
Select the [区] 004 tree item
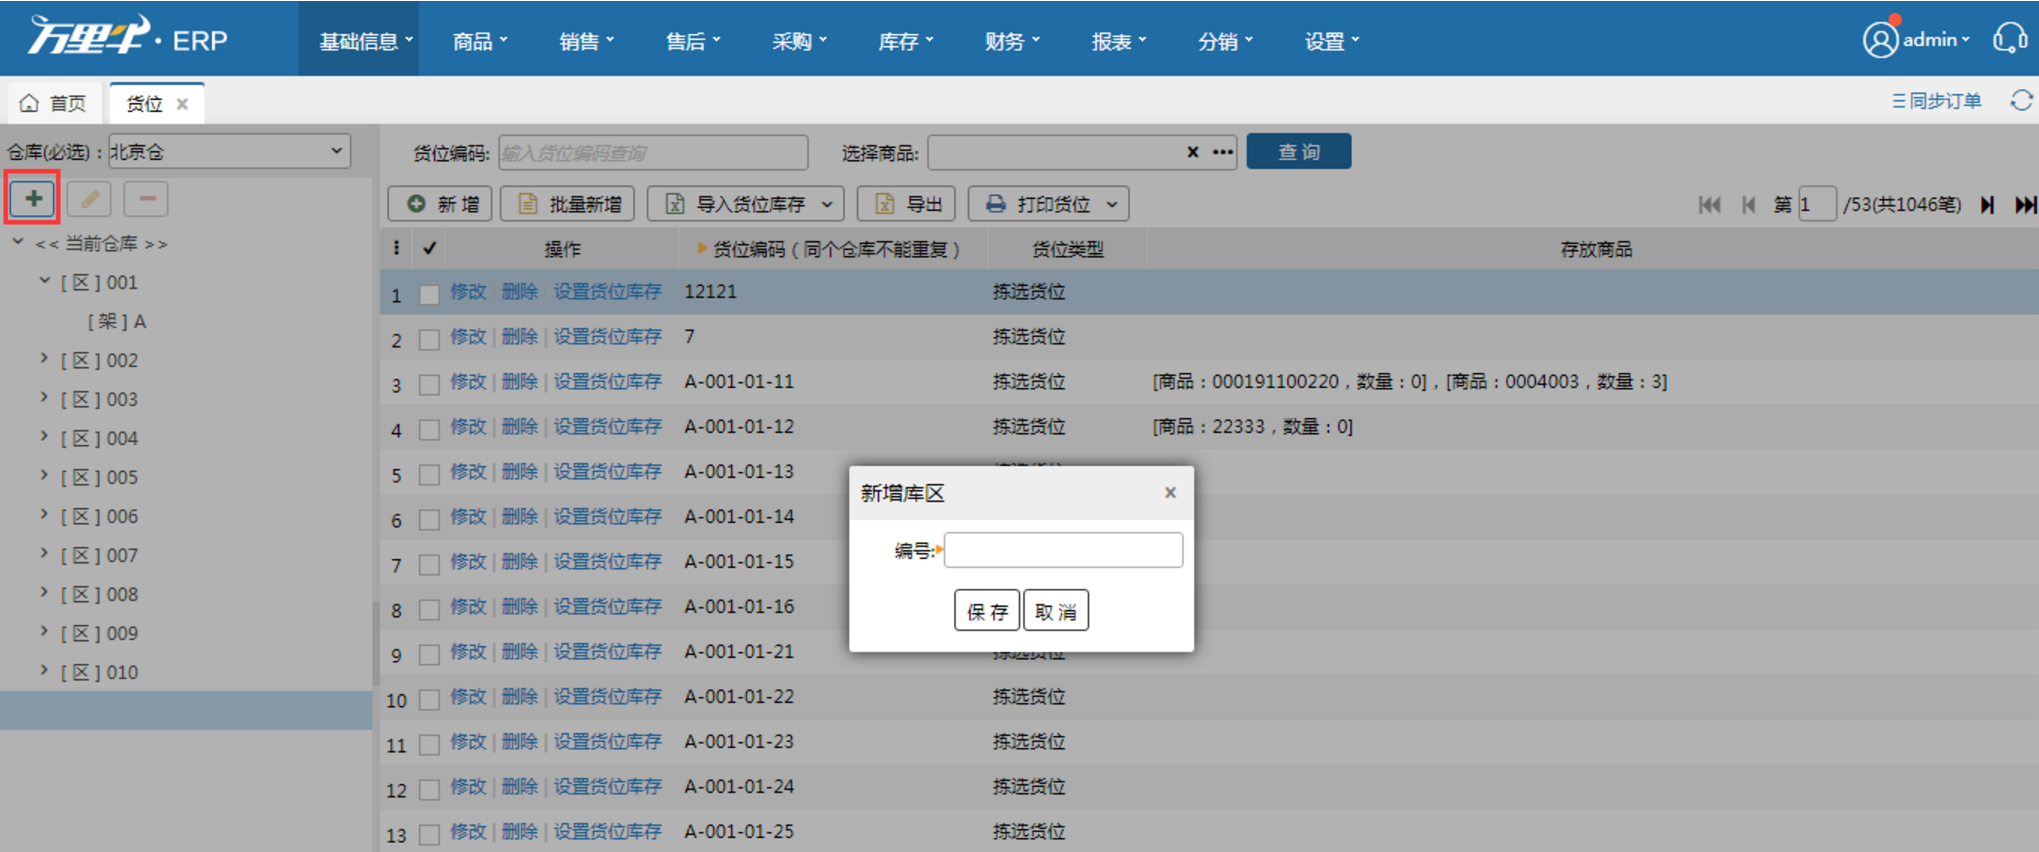point(99,438)
